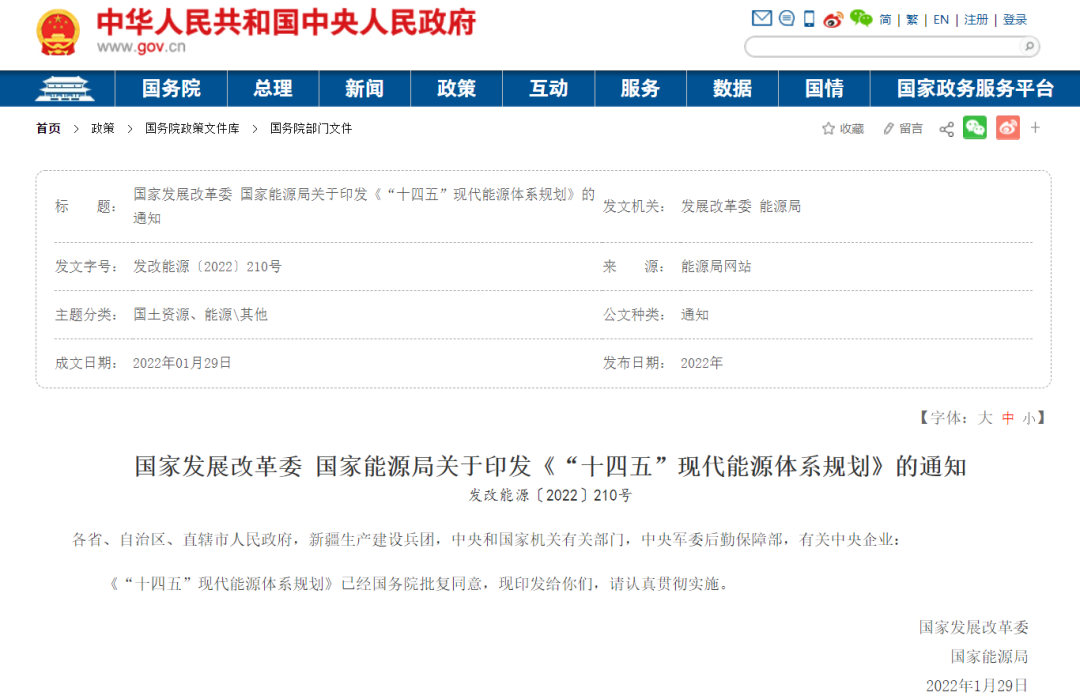This screenshot has height=696, width=1080.
Task: Open the 政策 navigation tab
Action: point(456,88)
